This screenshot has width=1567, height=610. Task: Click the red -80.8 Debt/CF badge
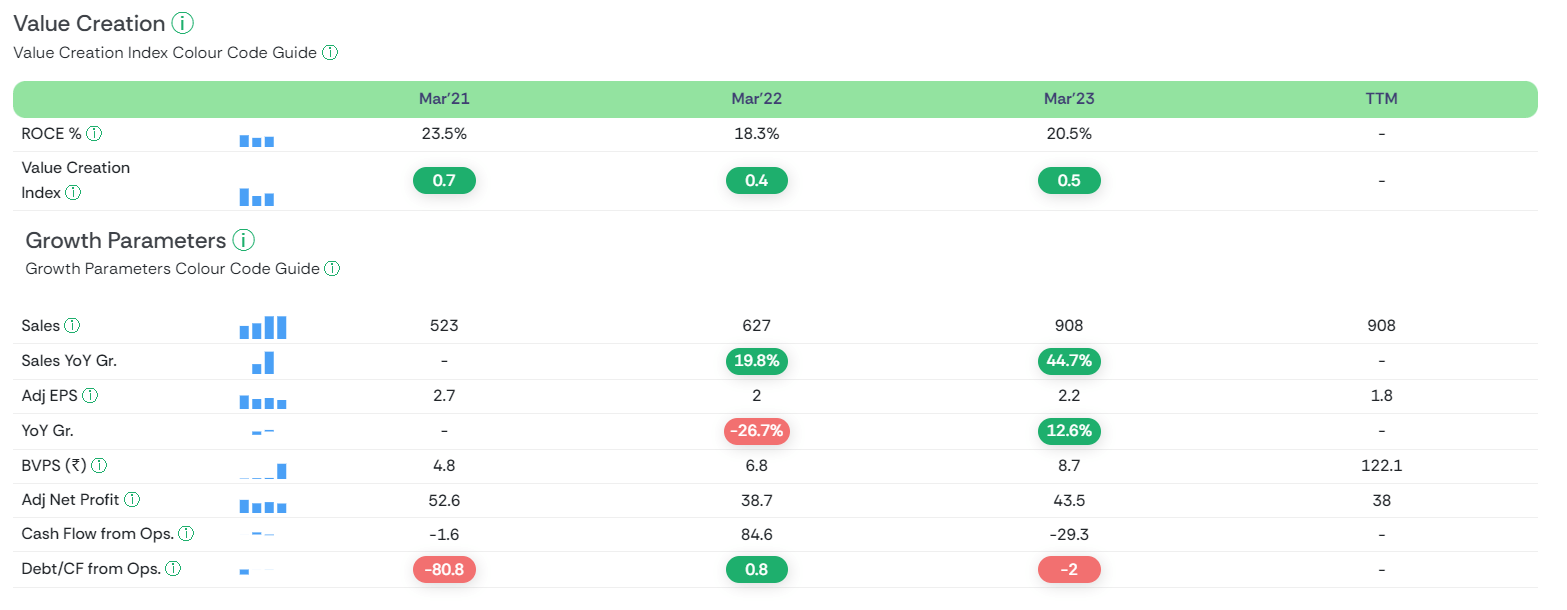(444, 569)
